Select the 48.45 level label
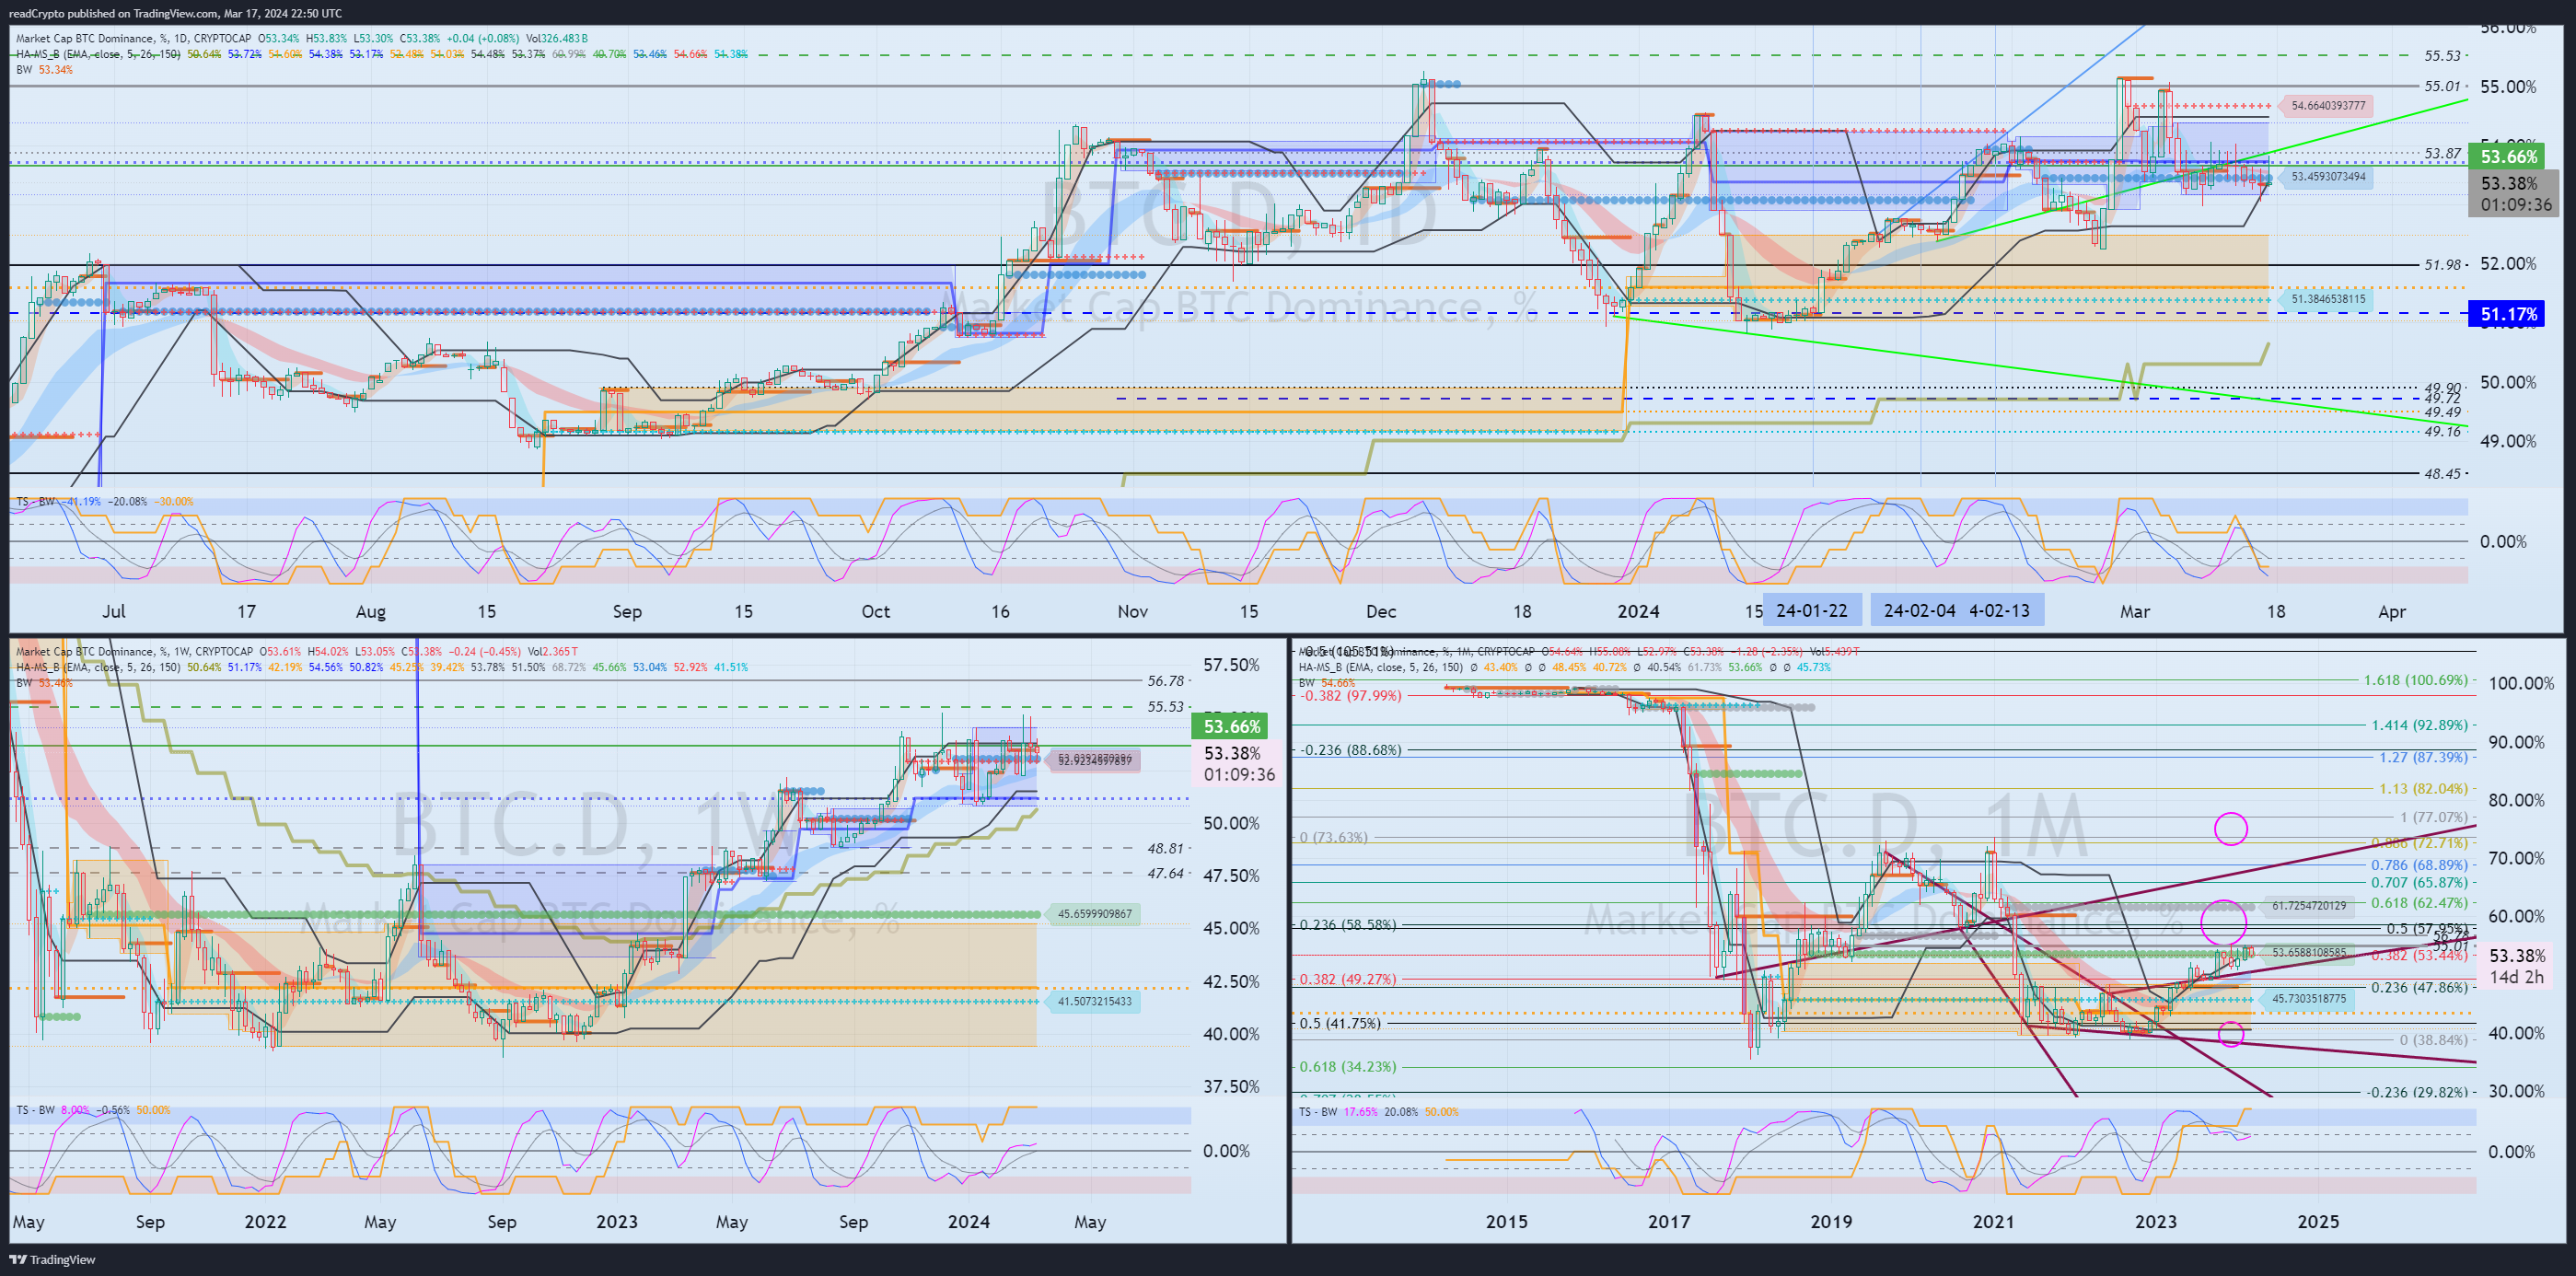Image resolution: width=2576 pixels, height=1276 pixels. pos(2442,474)
